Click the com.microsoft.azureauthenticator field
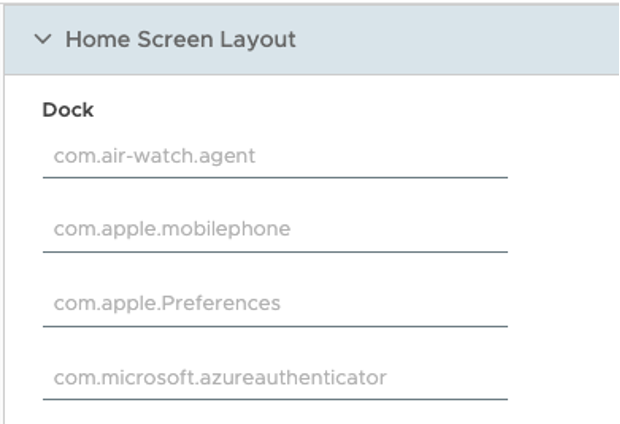This screenshot has height=424, width=620. 274,378
